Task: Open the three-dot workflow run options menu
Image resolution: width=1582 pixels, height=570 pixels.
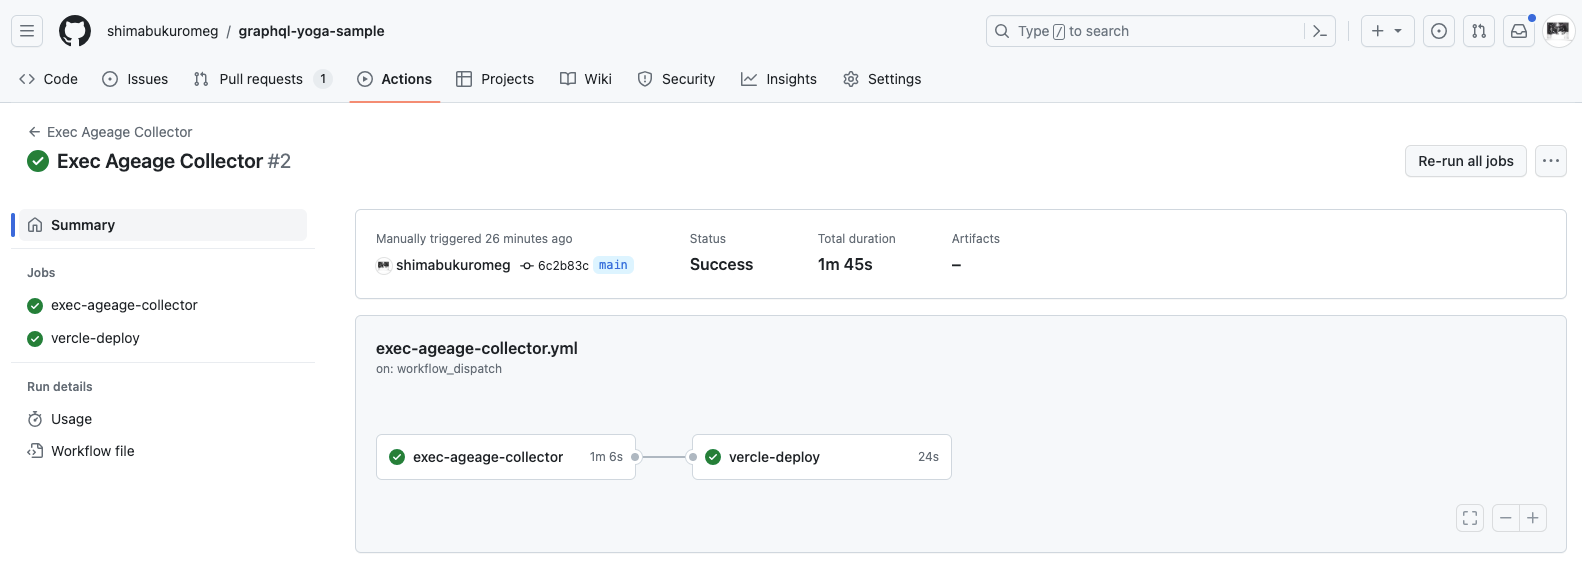Action: click(1551, 161)
